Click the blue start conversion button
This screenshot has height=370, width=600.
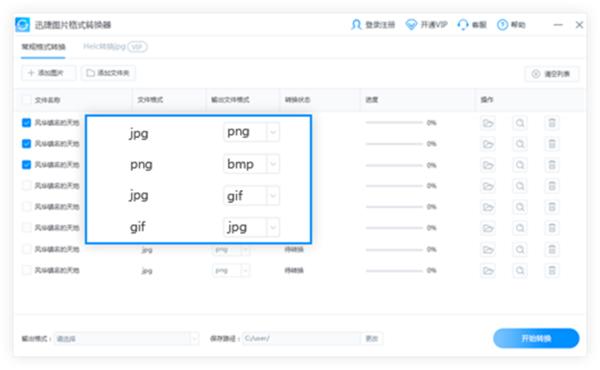[536, 338]
